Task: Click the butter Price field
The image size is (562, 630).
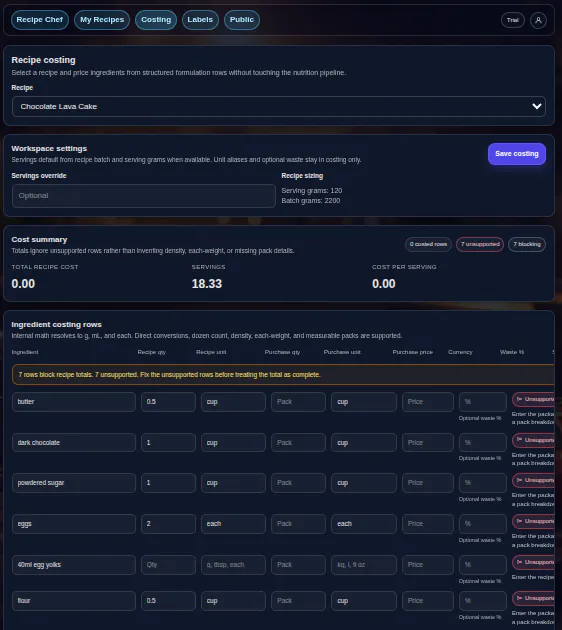Action: [428, 402]
